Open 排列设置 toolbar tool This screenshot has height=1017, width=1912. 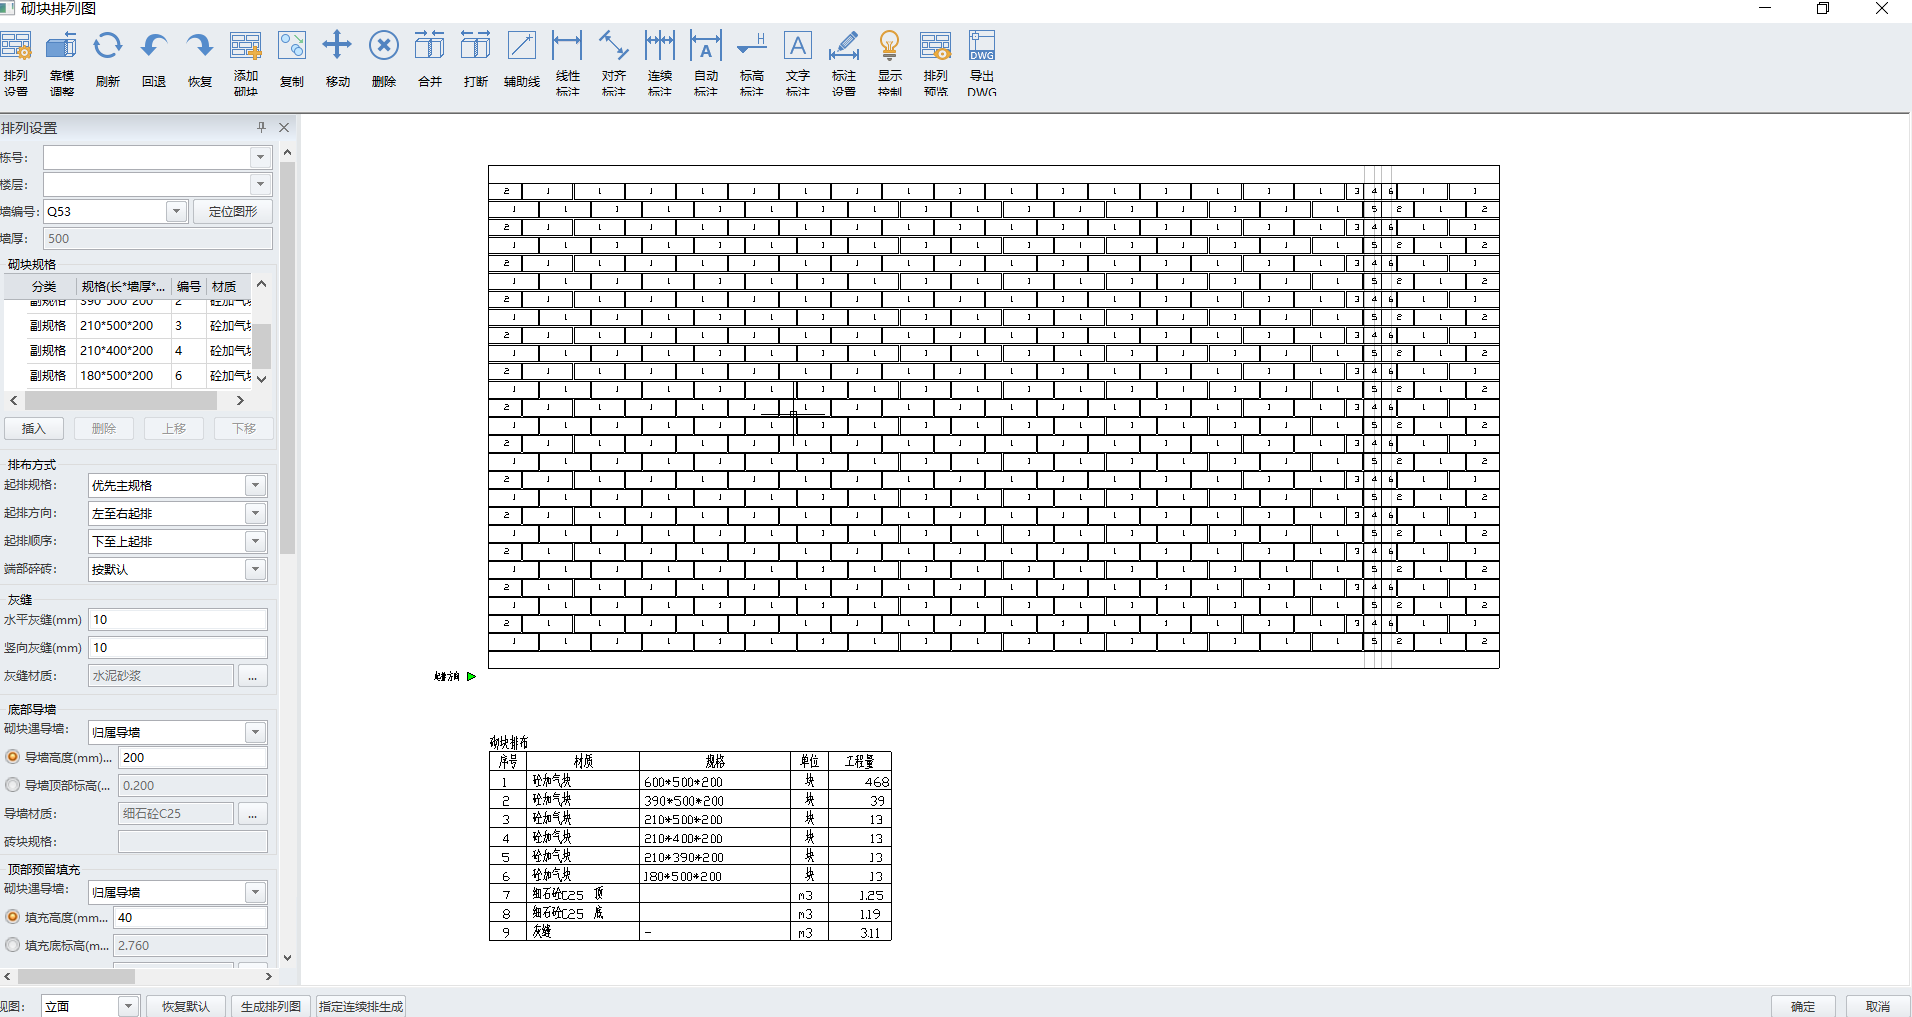[15, 63]
